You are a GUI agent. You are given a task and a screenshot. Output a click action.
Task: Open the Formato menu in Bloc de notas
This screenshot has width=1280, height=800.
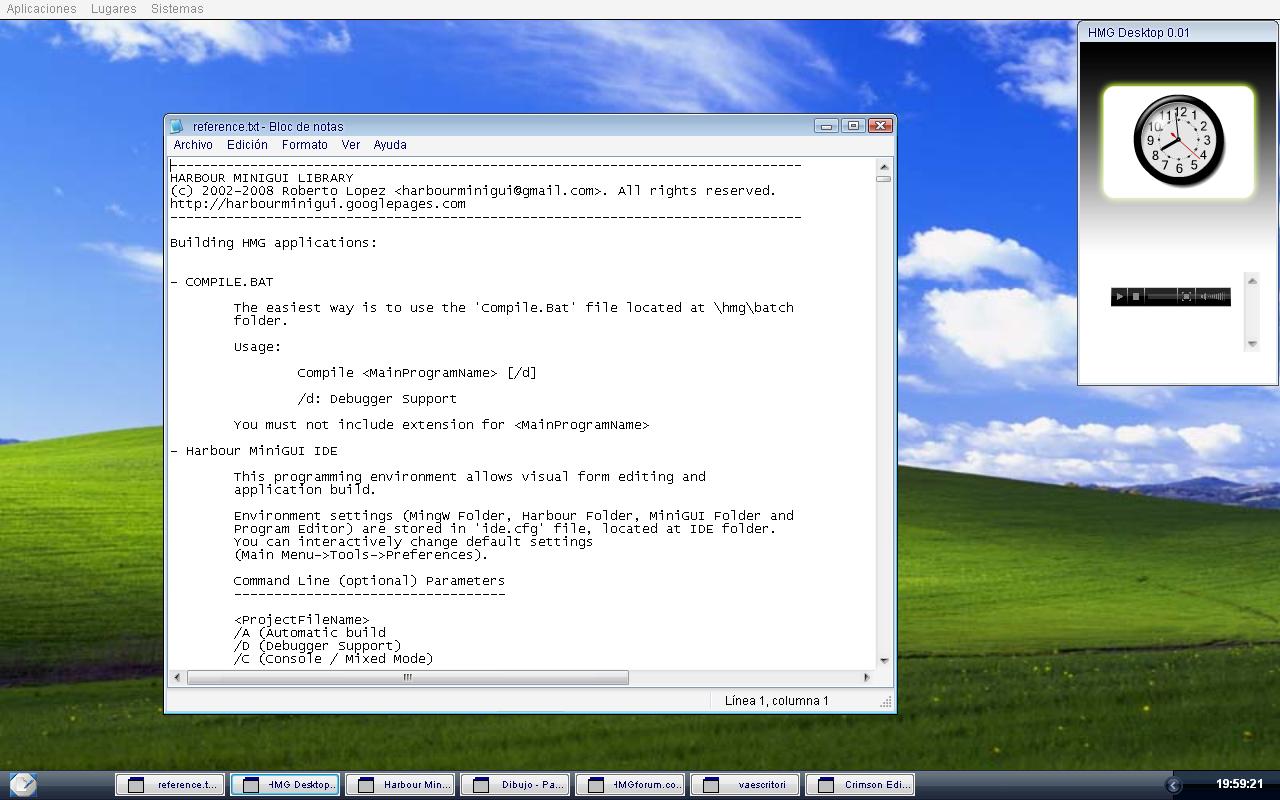click(x=304, y=144)
